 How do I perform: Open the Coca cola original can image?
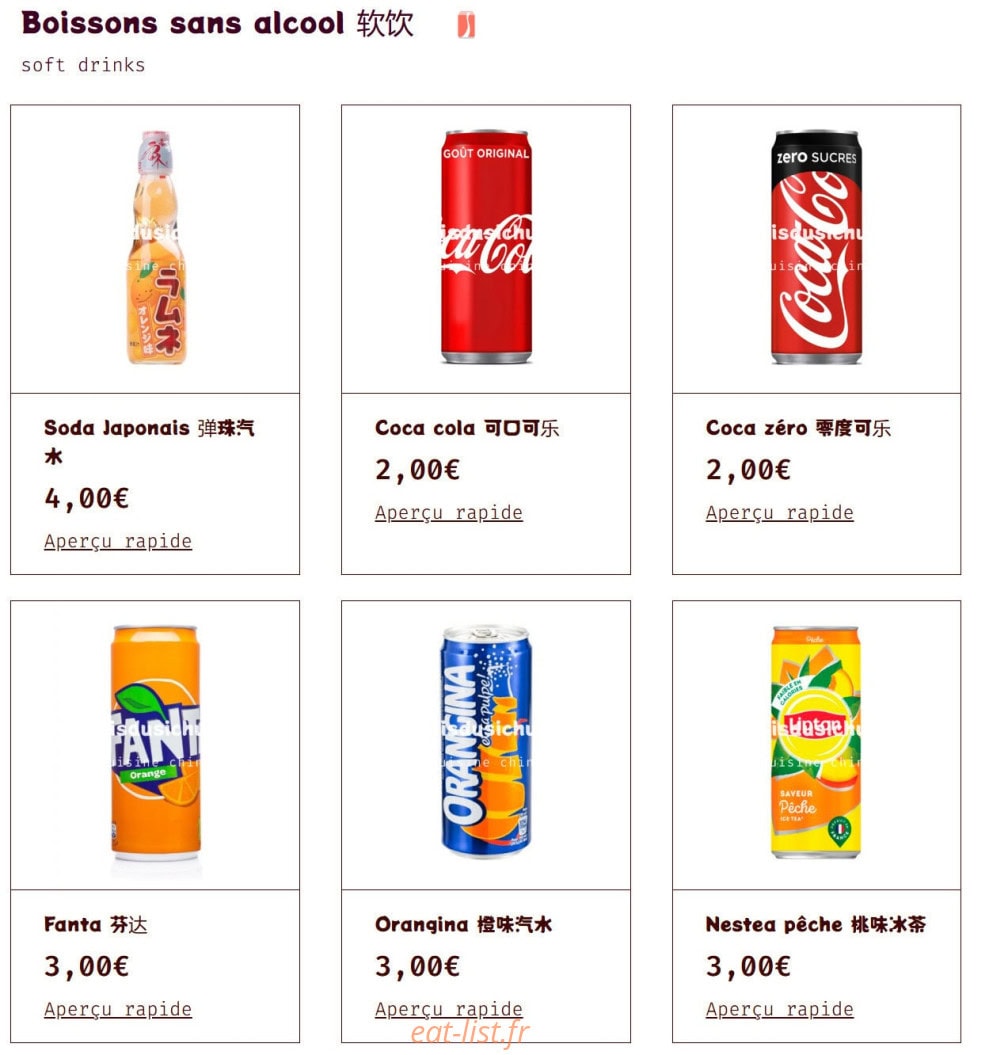coord(486,248)
